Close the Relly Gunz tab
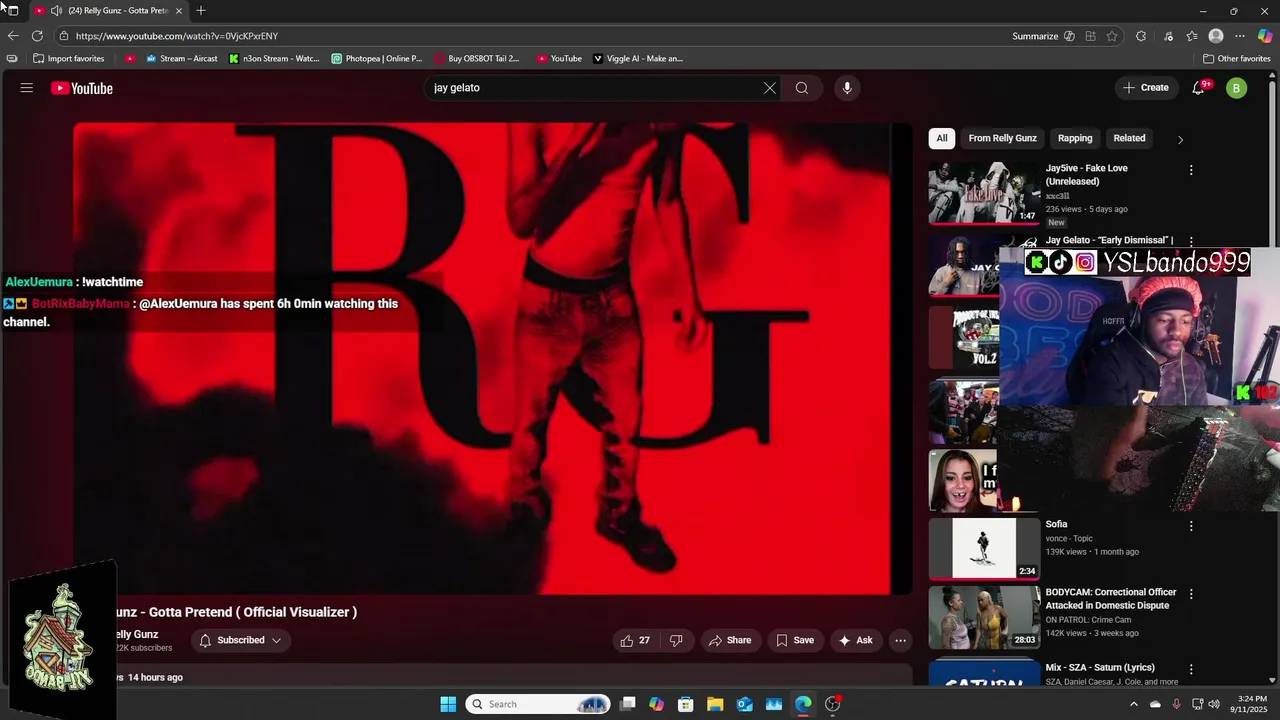Viewport: 1280px width, 720px height. click(x=178, y=10)
